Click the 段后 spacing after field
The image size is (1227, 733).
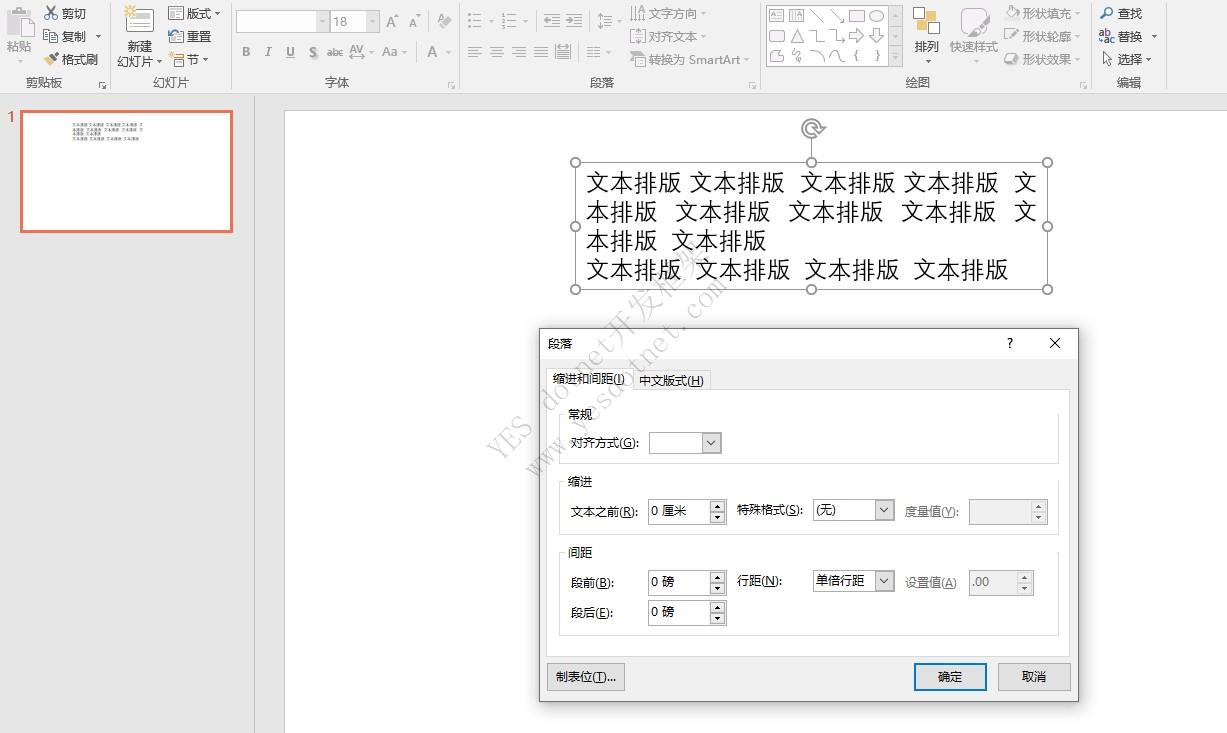tap(679, 612)
